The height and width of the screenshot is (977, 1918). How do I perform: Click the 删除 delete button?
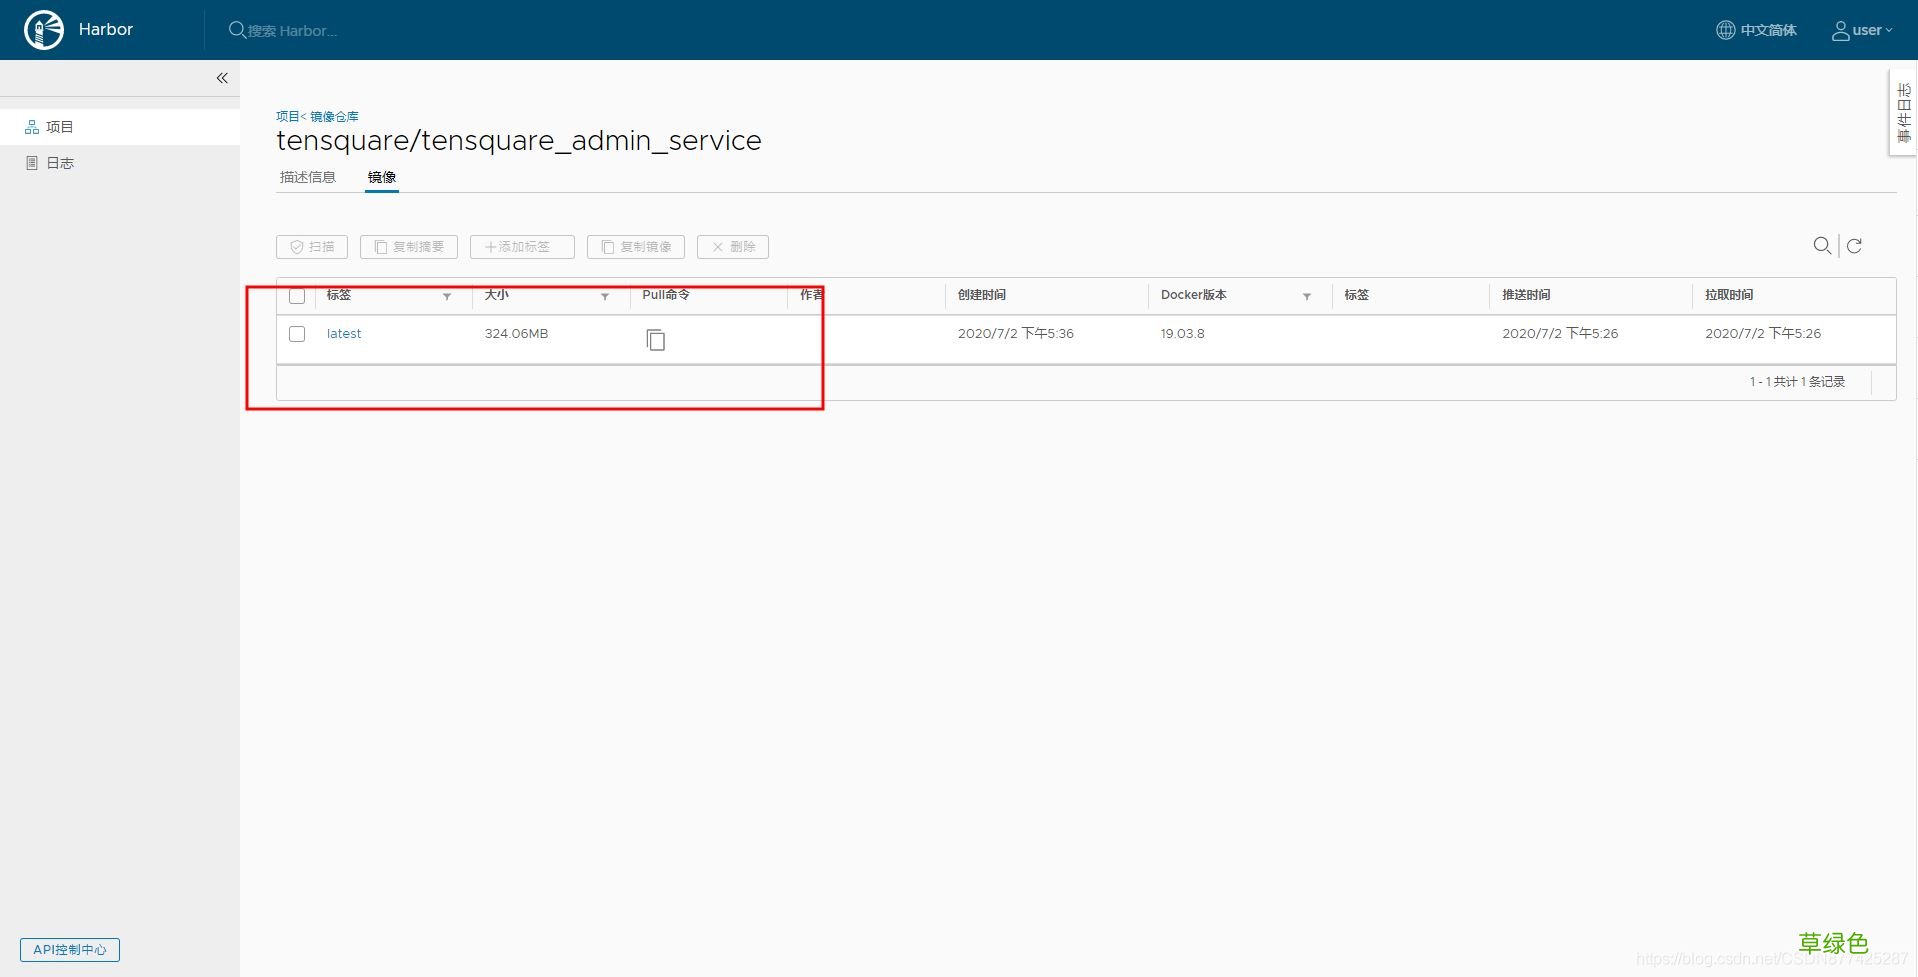[733, 247]
